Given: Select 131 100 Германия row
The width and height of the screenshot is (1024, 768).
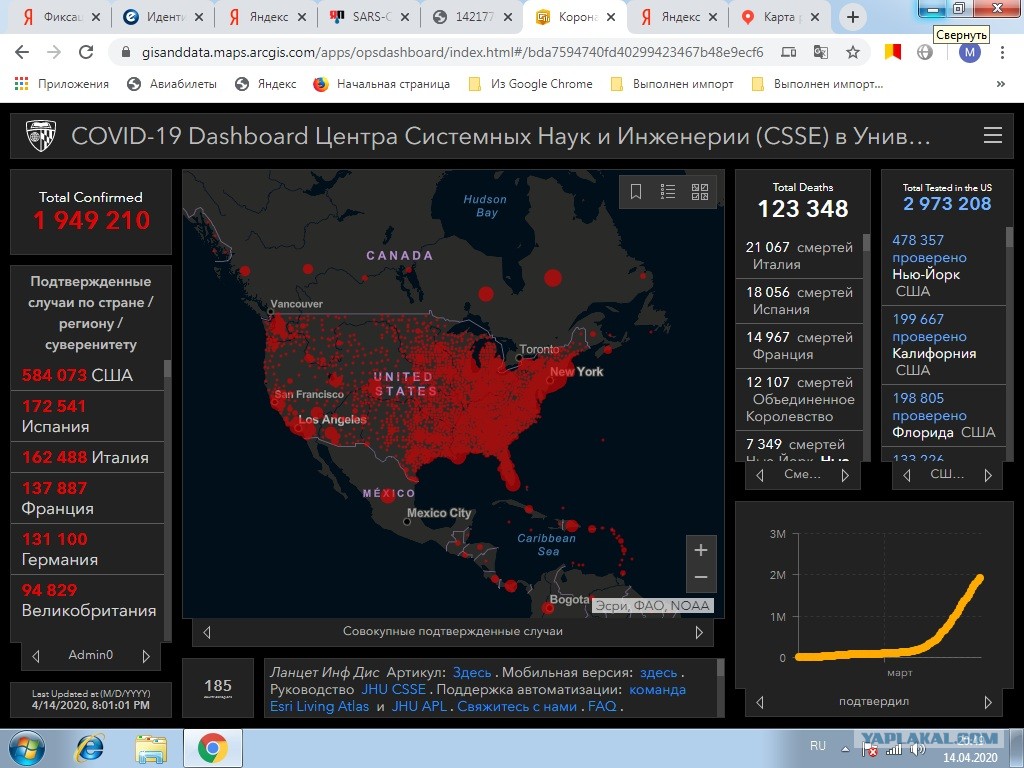Looking at the screenshot, I should (x=87, y=549).
